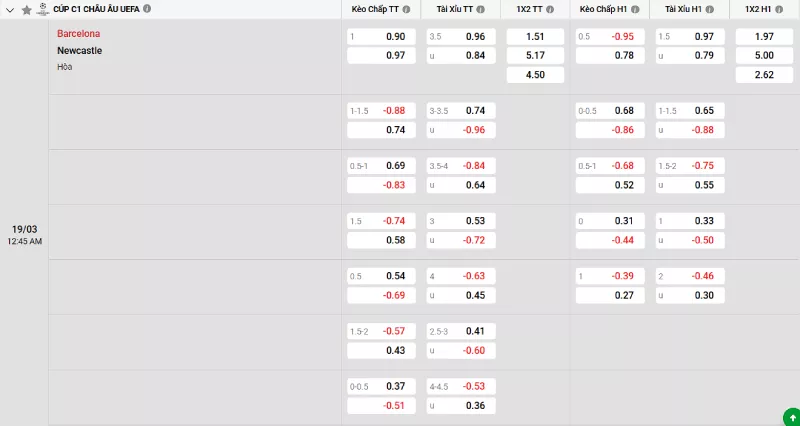This screenshot has height=426, width=800.
Task: Click the green scroll-to-top arrow button
Action: (789, 415)
